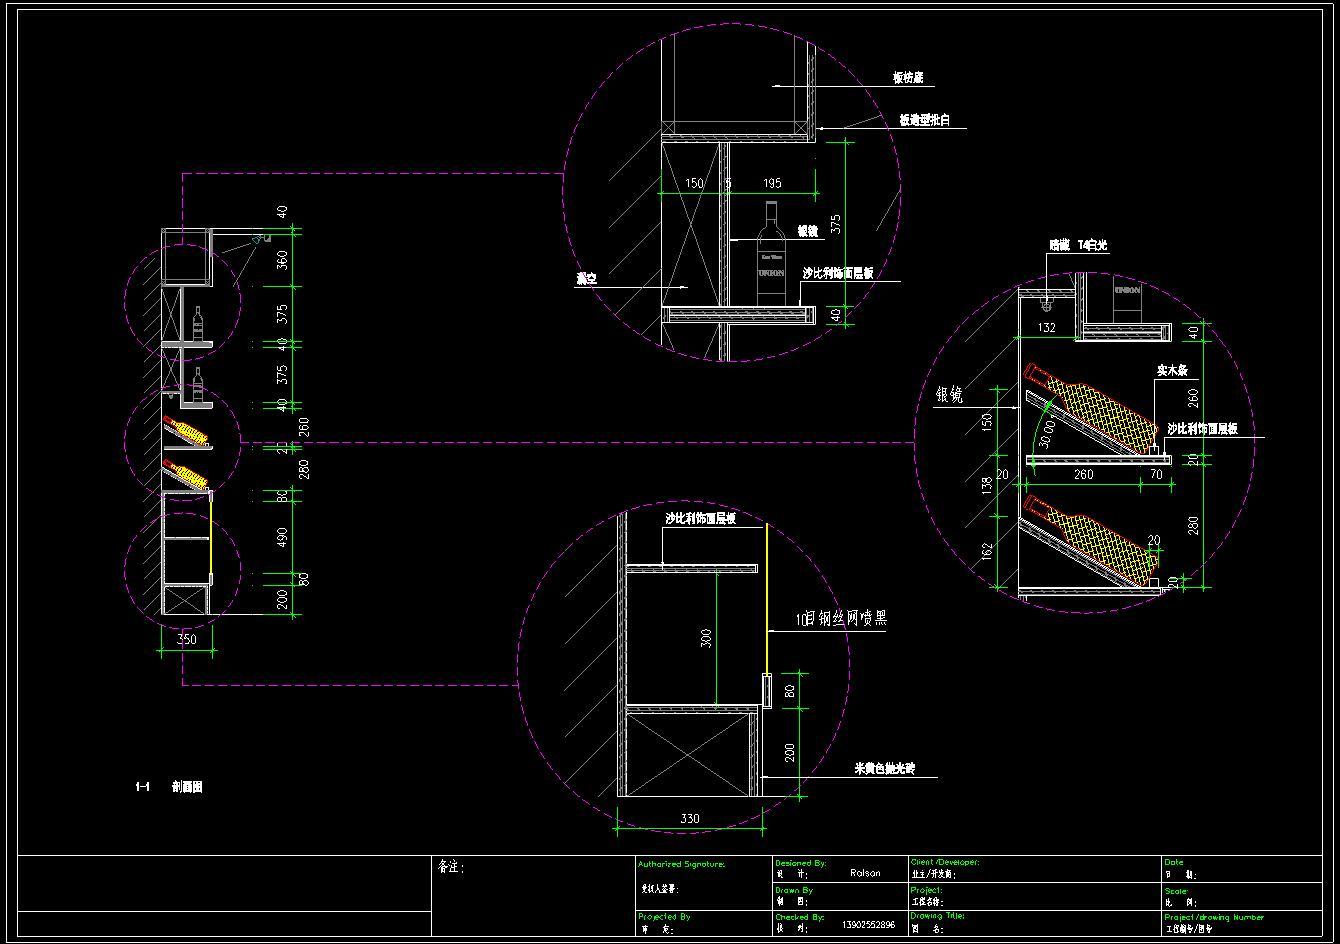
Task: Select the "330" width dimension
Action: pos(690,818)
